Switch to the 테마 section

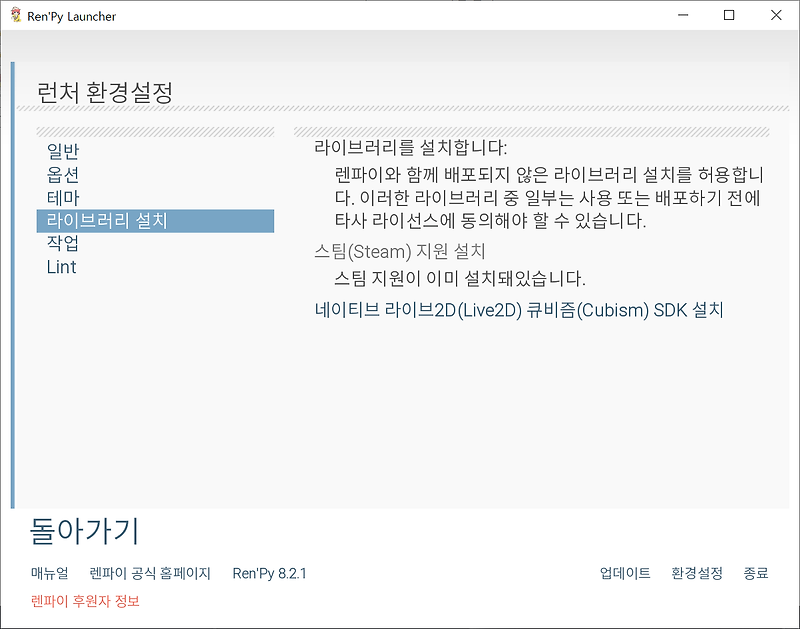click(62, 198)
